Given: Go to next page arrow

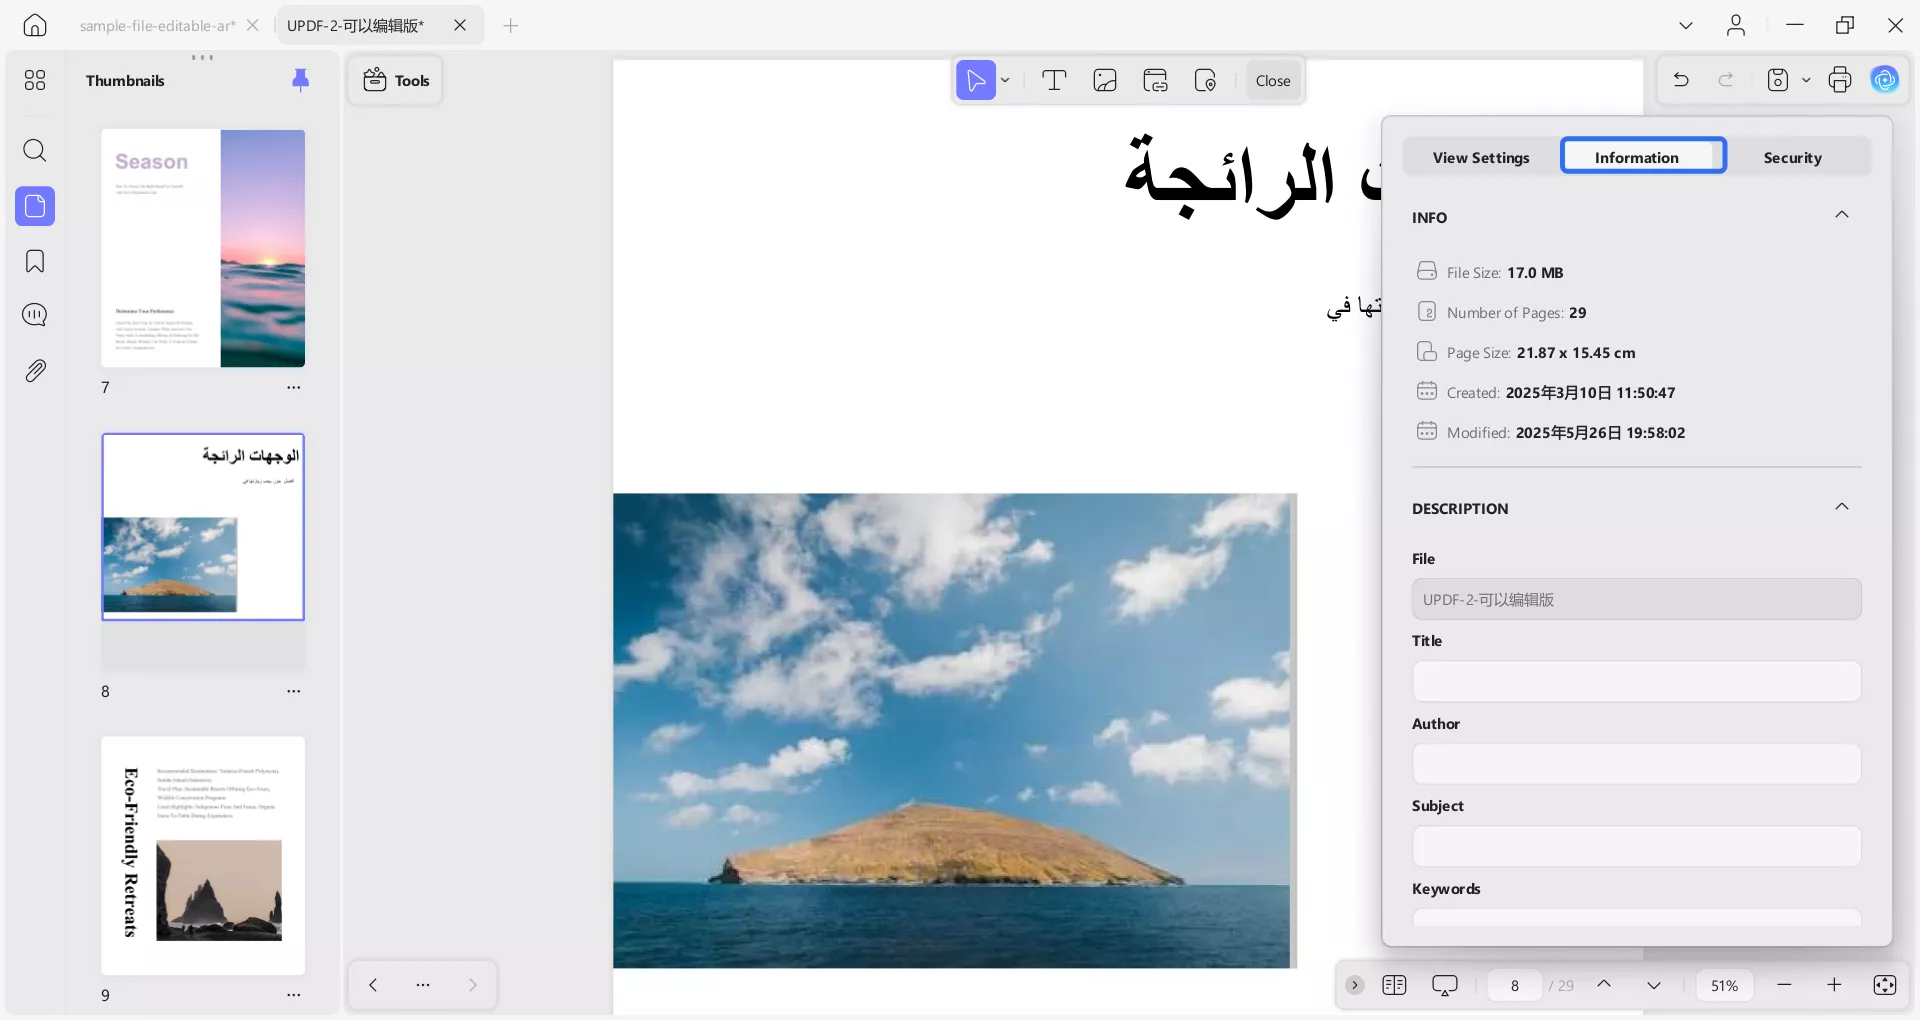Looking at the screenshot, I should coord(1654,985).
